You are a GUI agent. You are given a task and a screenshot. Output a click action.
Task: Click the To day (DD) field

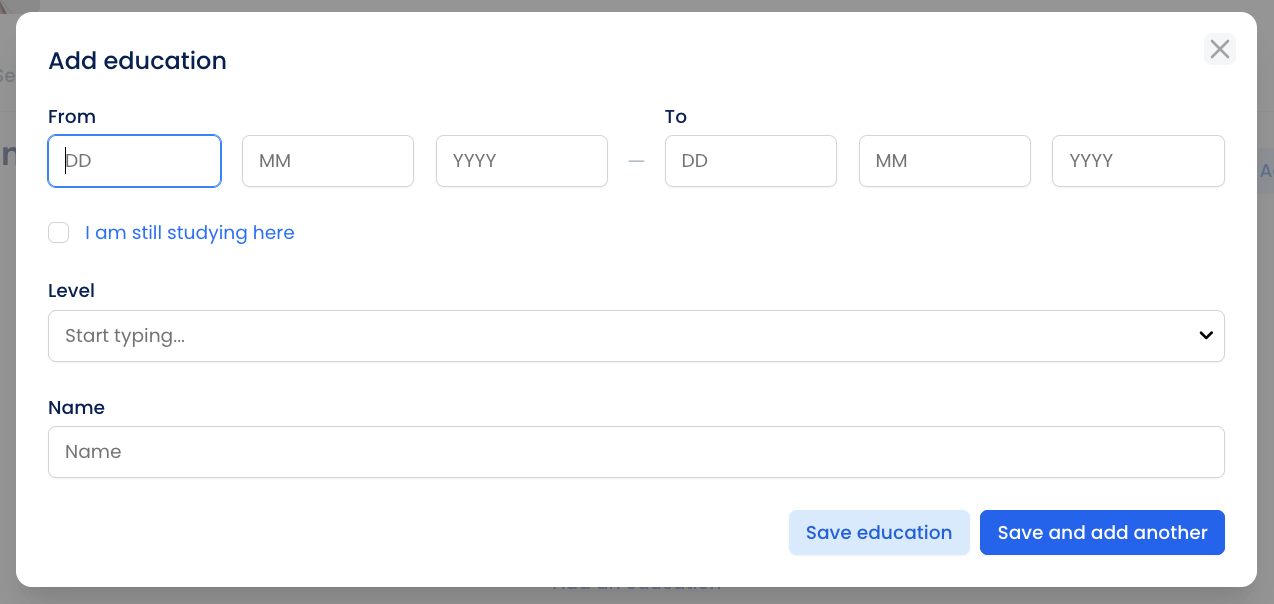point(750,161)
